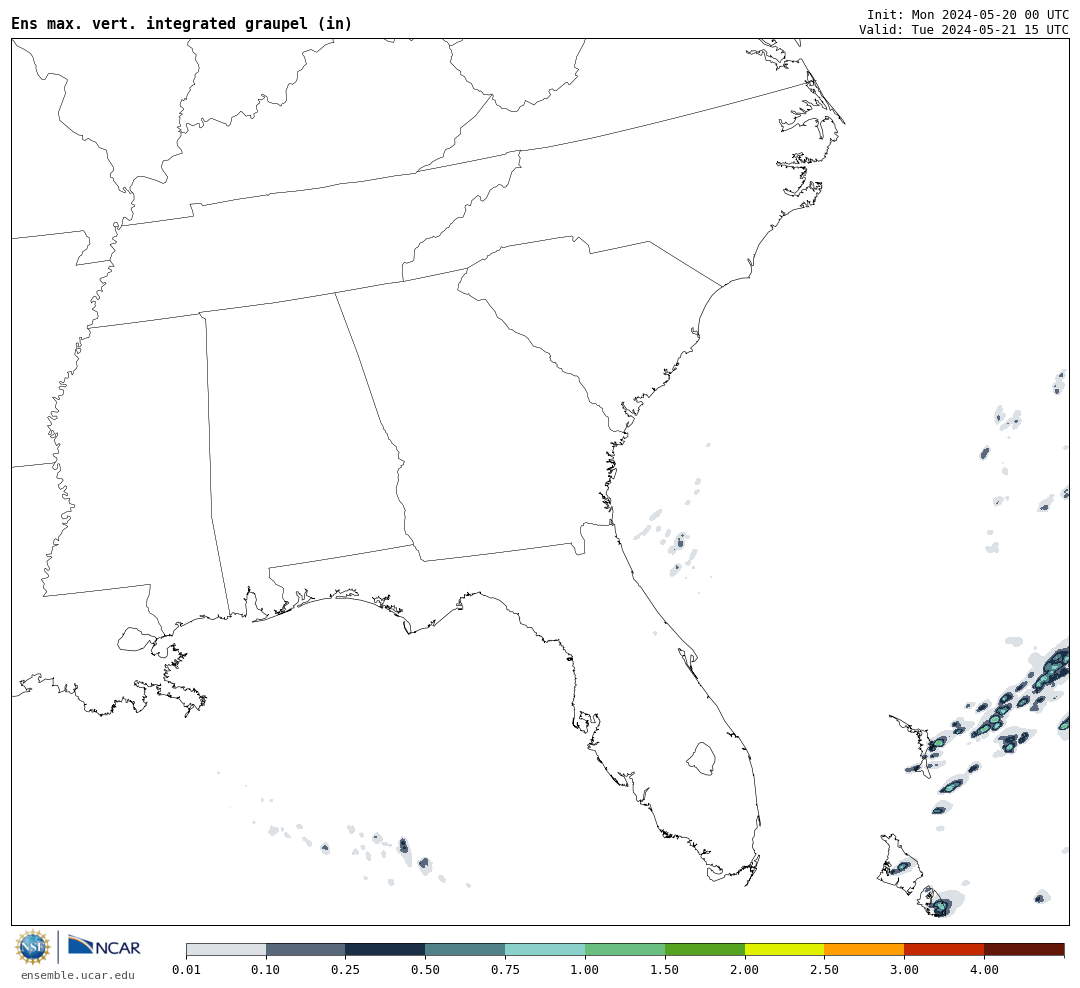Click Lake Pontchartrain outline in Louisiana
This screenshot has height=988, width=1080.
point(136,639)
